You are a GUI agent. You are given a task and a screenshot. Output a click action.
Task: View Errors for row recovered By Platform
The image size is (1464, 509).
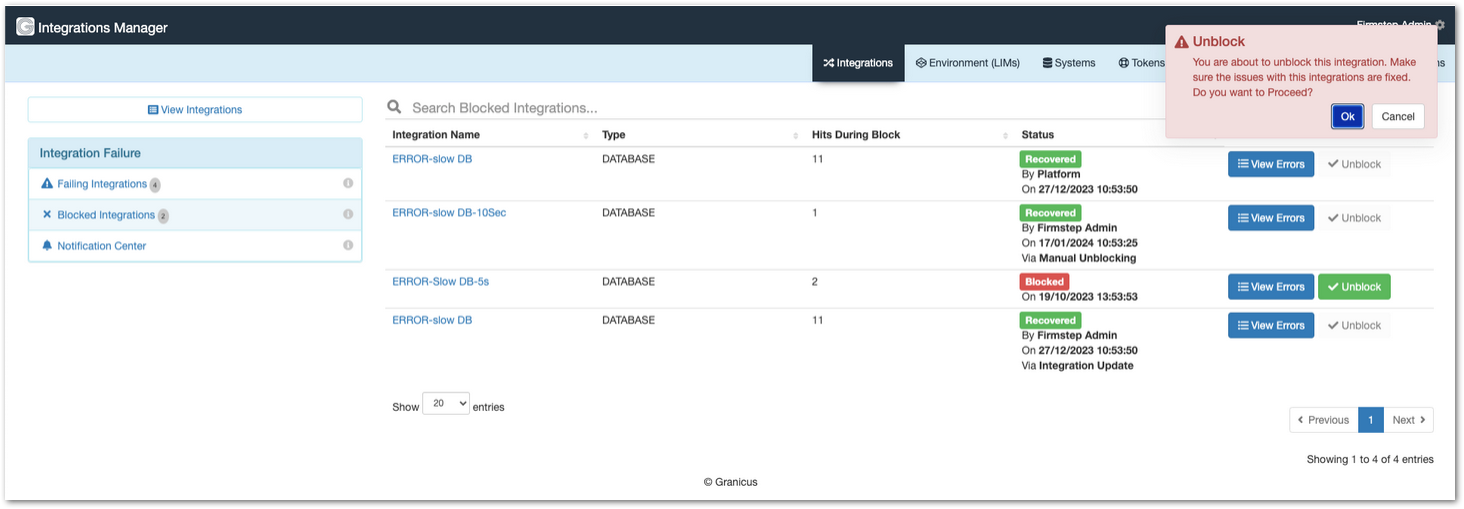coord(1271,164)
